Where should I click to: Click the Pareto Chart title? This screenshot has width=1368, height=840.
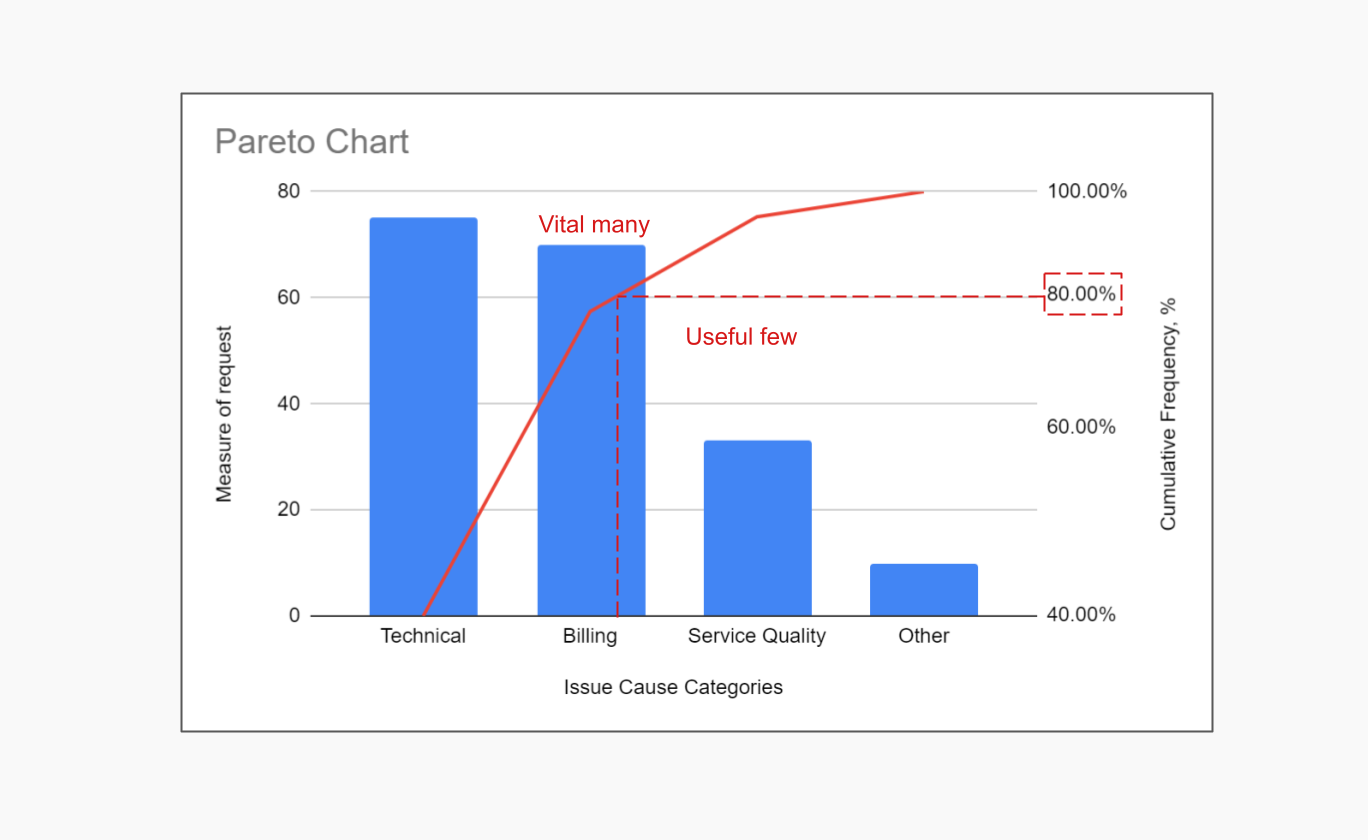click(x=312, y=142)
